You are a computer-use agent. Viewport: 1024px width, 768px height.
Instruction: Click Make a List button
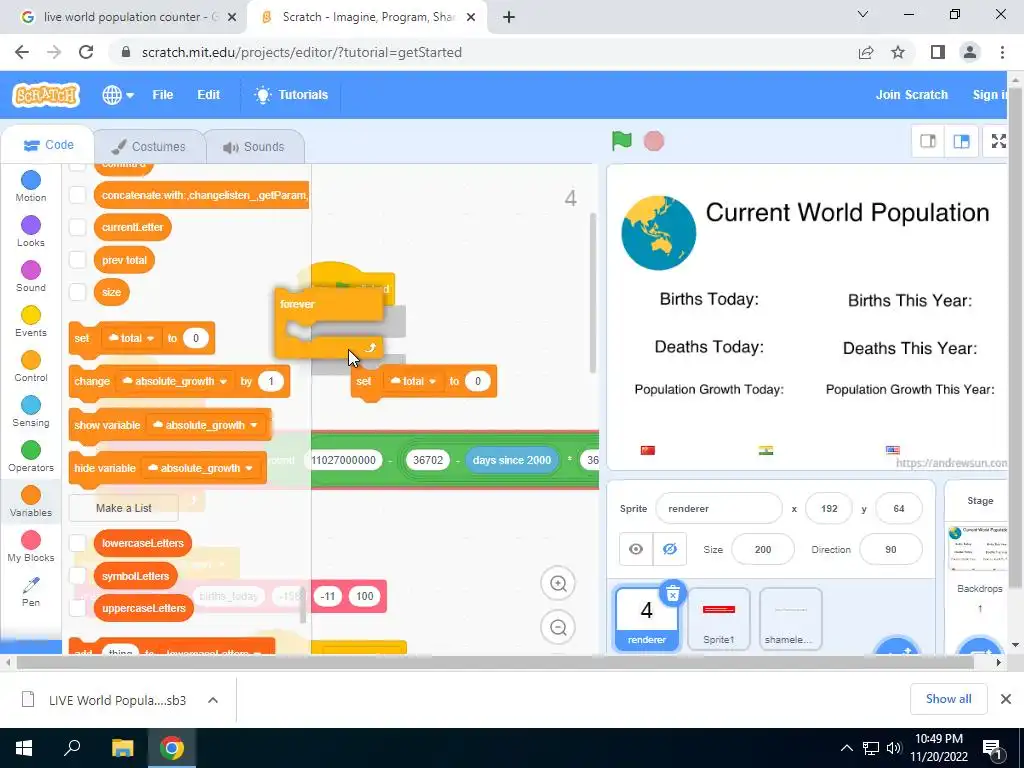[123, 508]
